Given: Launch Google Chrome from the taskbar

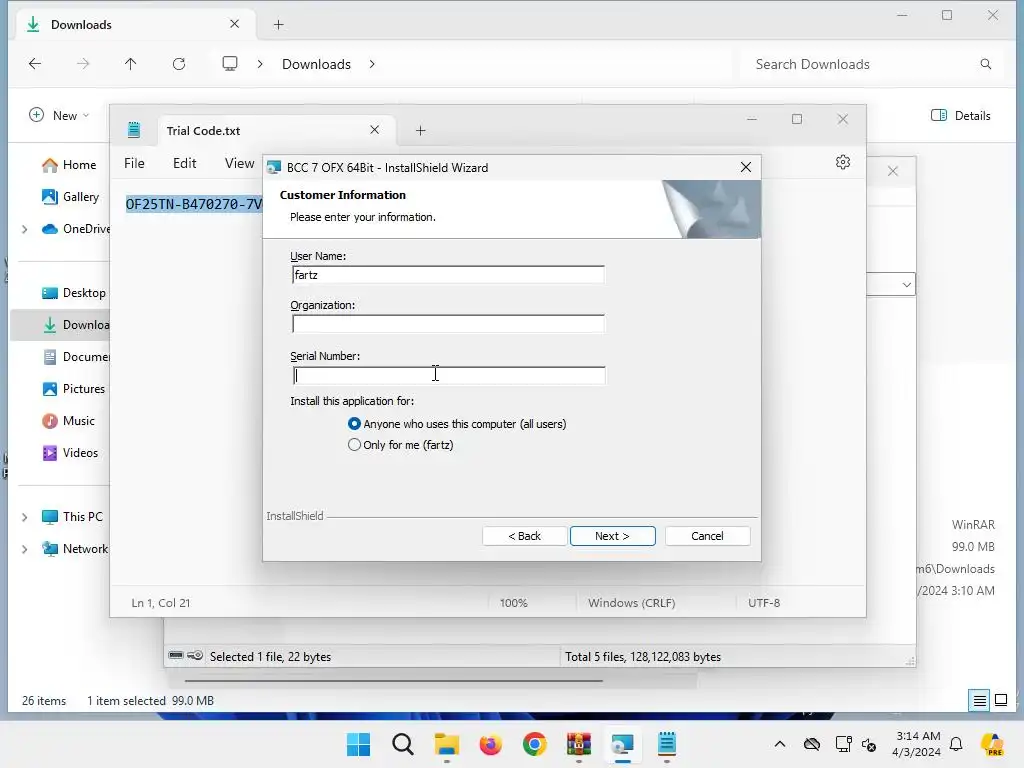Looking at the screenshot, I should (x=535, y=744).
